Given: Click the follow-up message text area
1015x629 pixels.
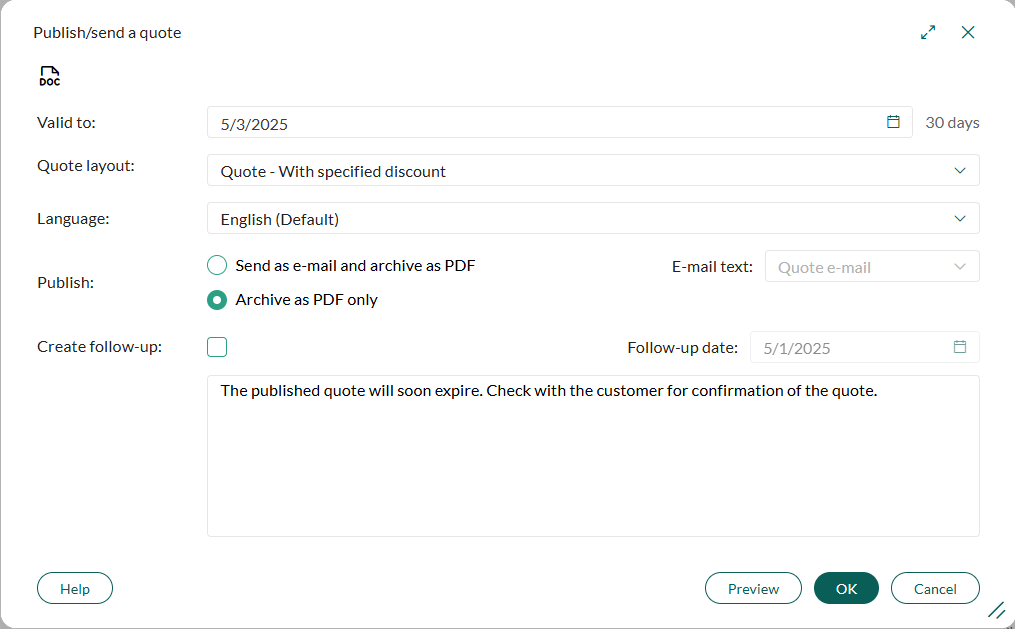Looking at the screenshot, I should point(593,456).
